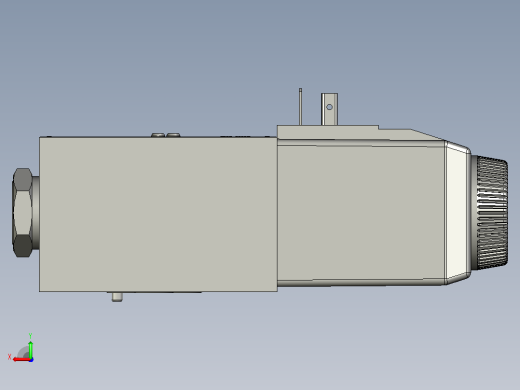Click the red X axis of the triad
Screen dimensions: 520x390
[x=22, y=360]
